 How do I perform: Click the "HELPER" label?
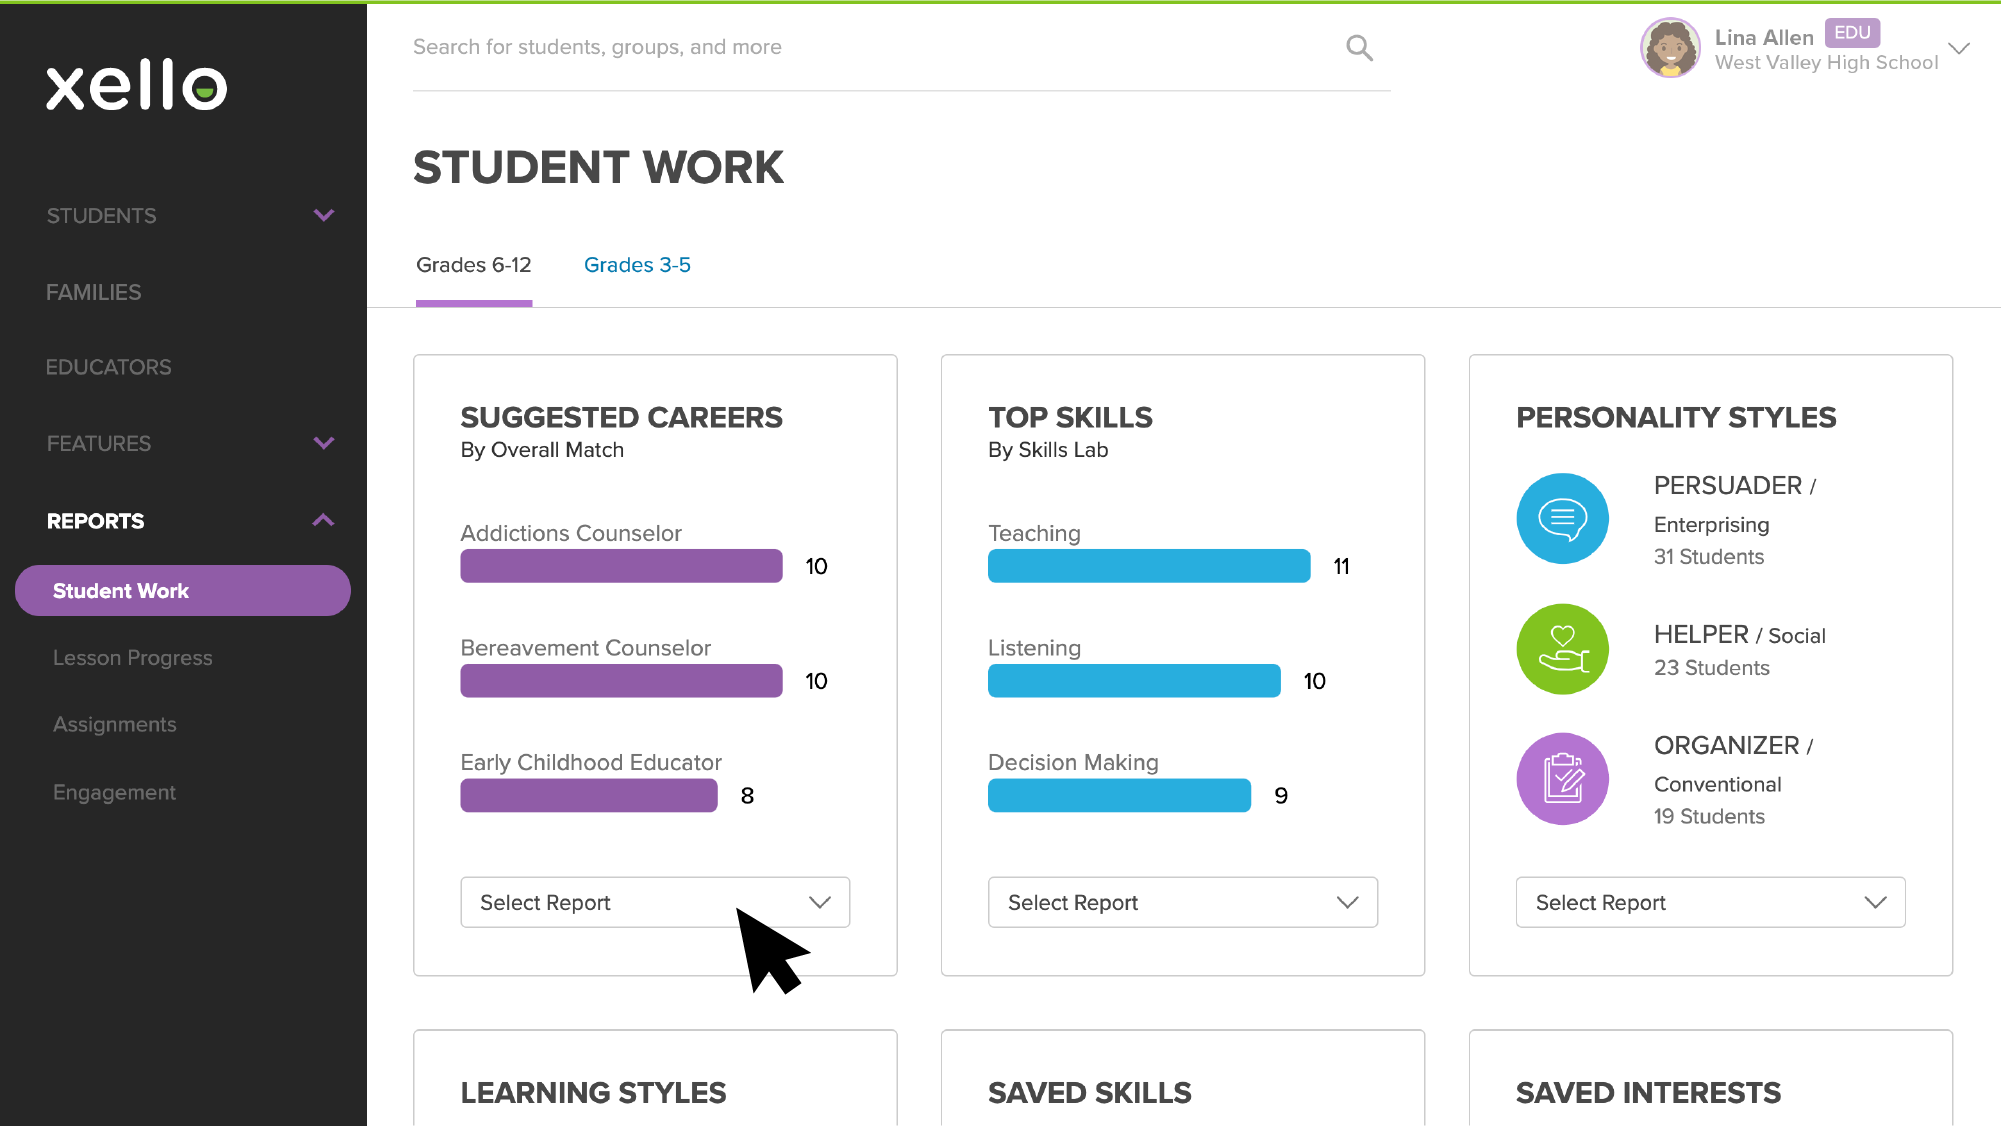point(1701,635)
